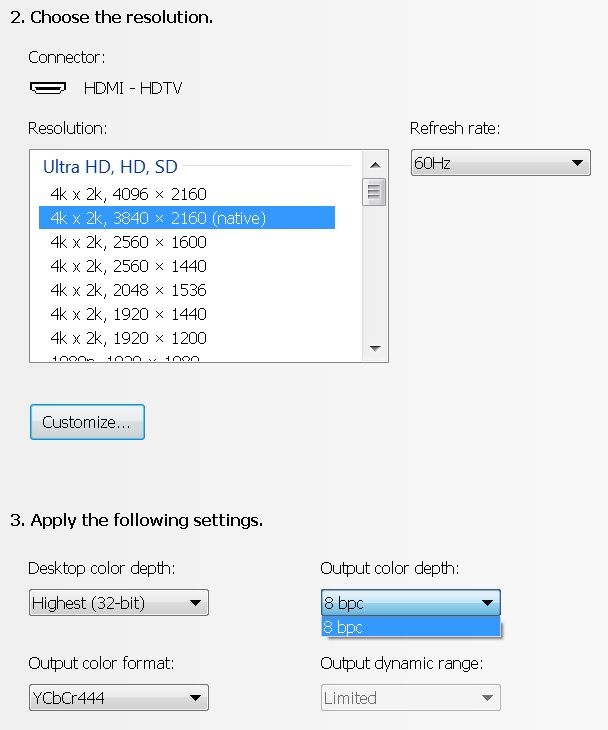Screen dimensions: 608x730
Task: Select 4k x 2k, 4096 × 2160 resolution
Action: [x=129, y=194]
